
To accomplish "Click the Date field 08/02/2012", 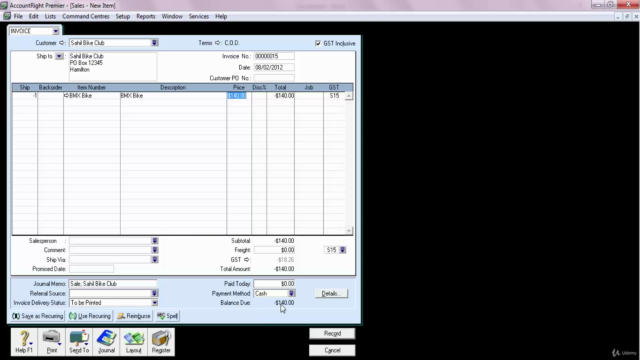I will [x=274, y=67].
